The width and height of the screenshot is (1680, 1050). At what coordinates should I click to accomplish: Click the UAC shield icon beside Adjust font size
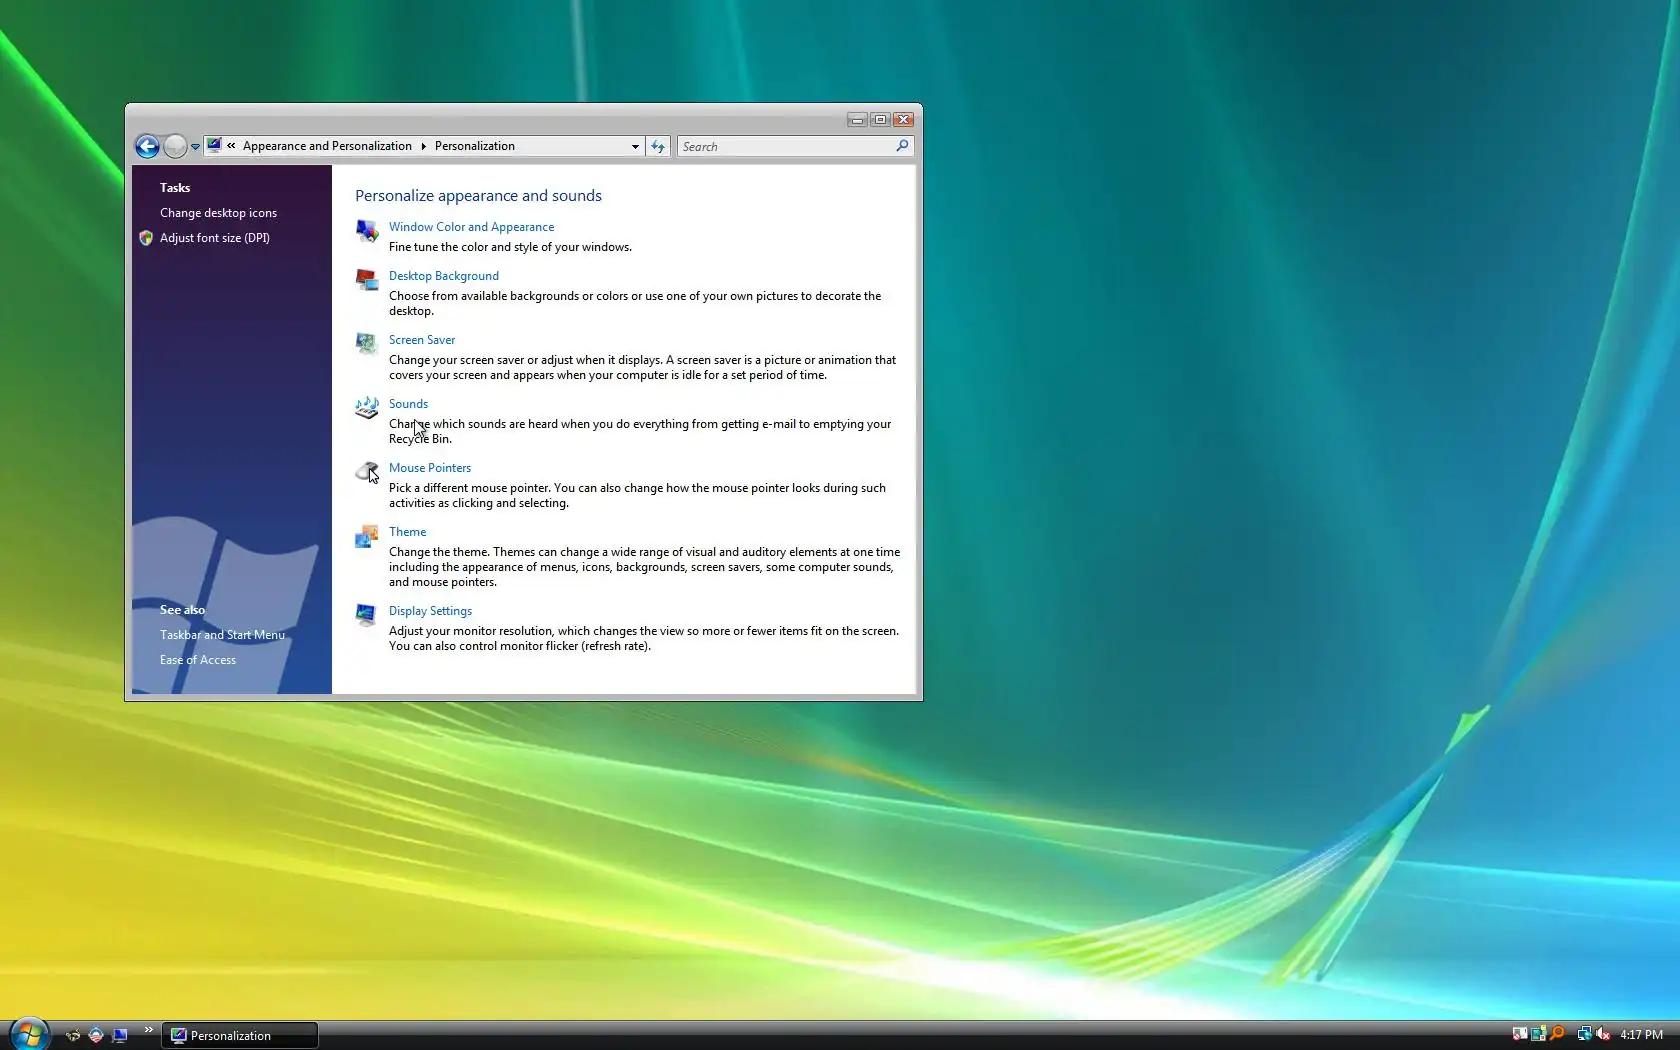point(146,238)
